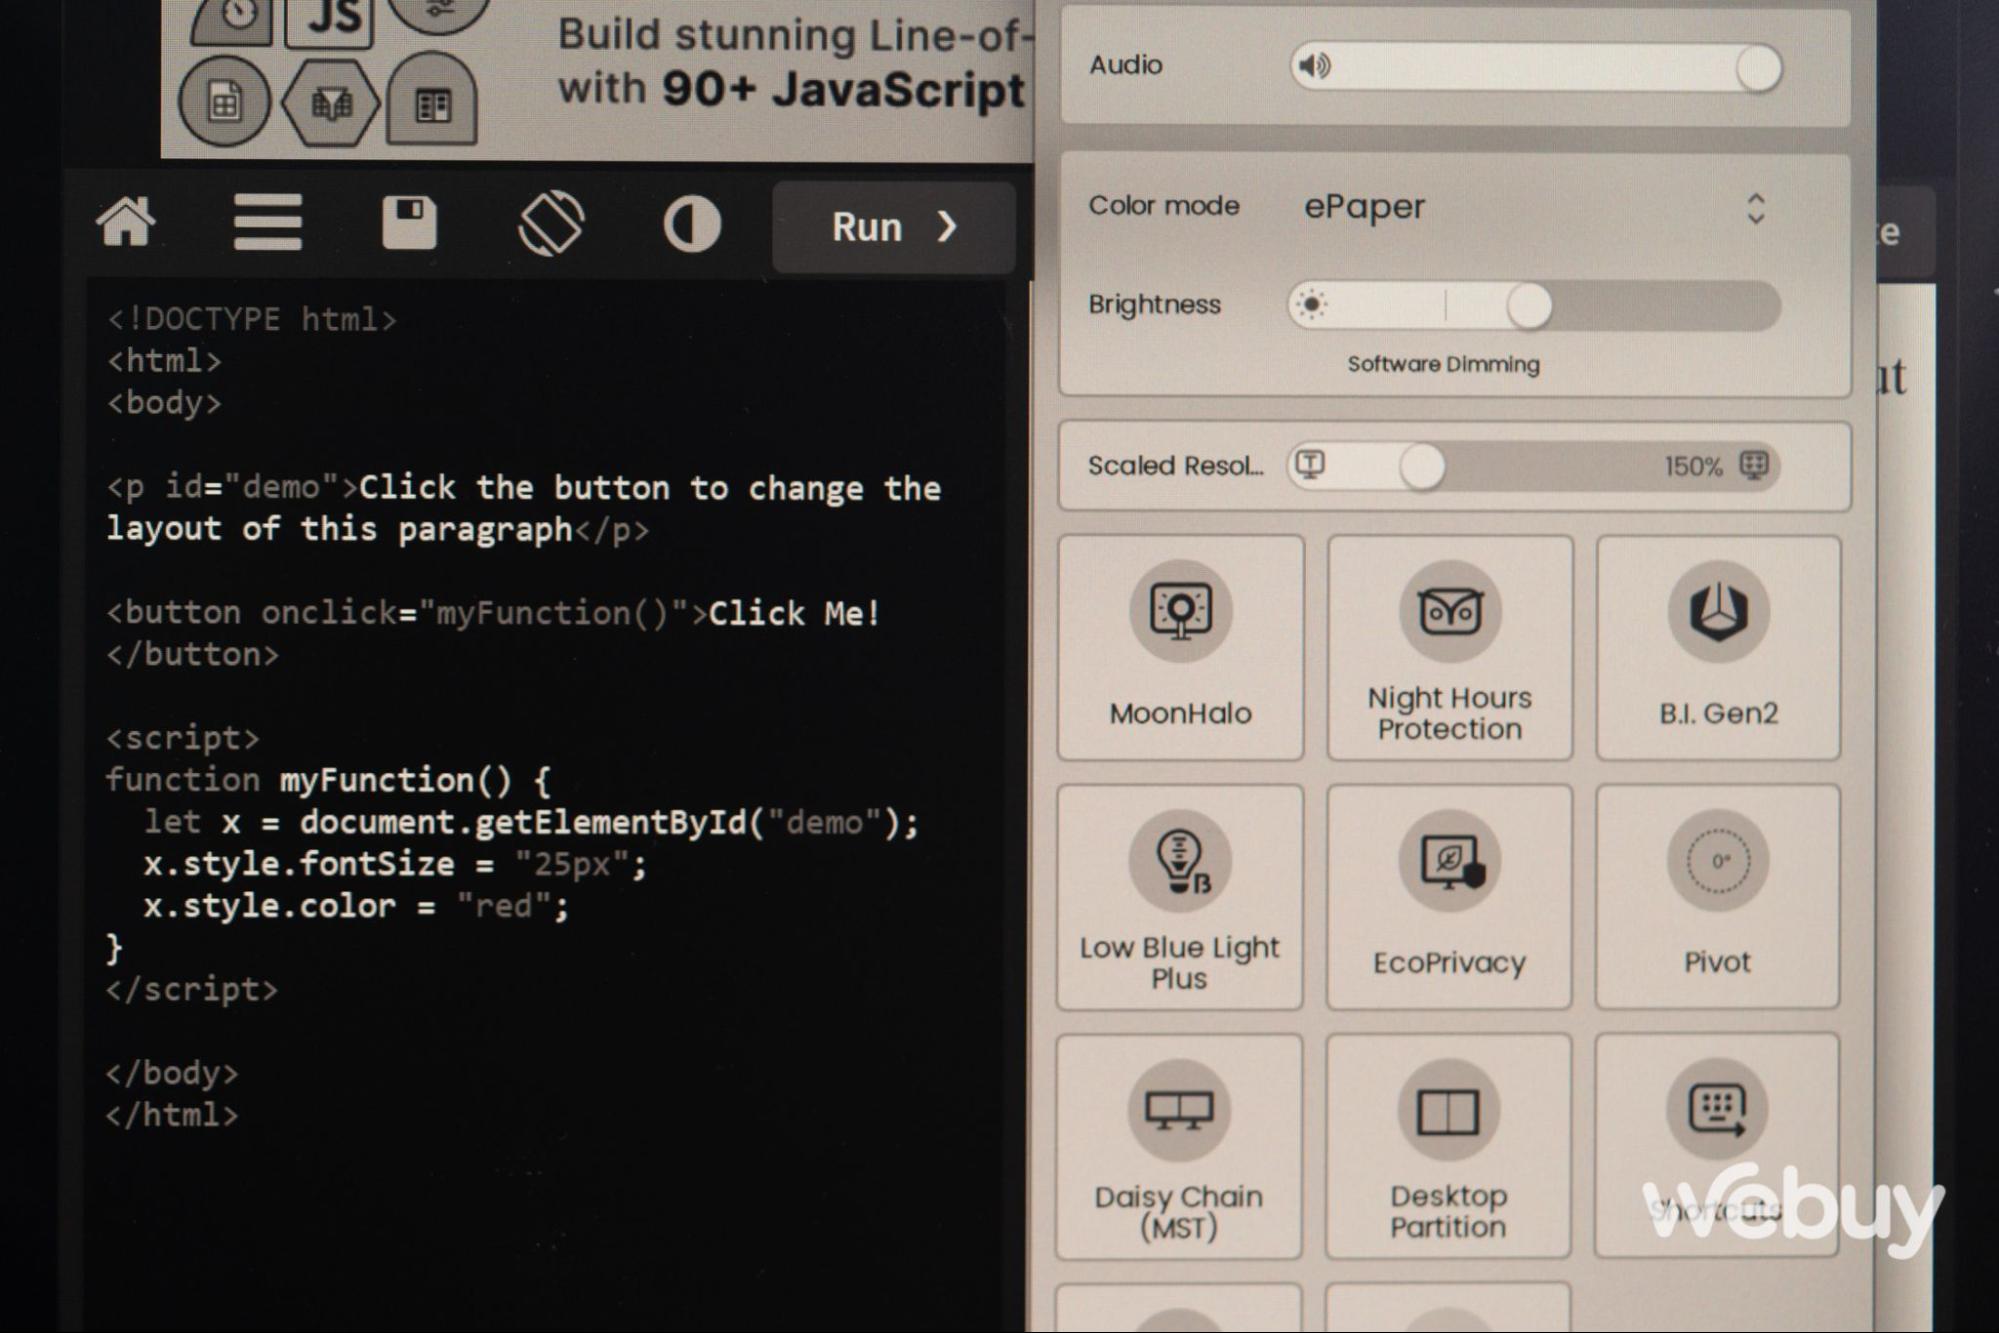The height and width of the screenshot is (1333, 1999).
Task: Click the document.getElementById("demo") line
Action: tap(531, 822)
